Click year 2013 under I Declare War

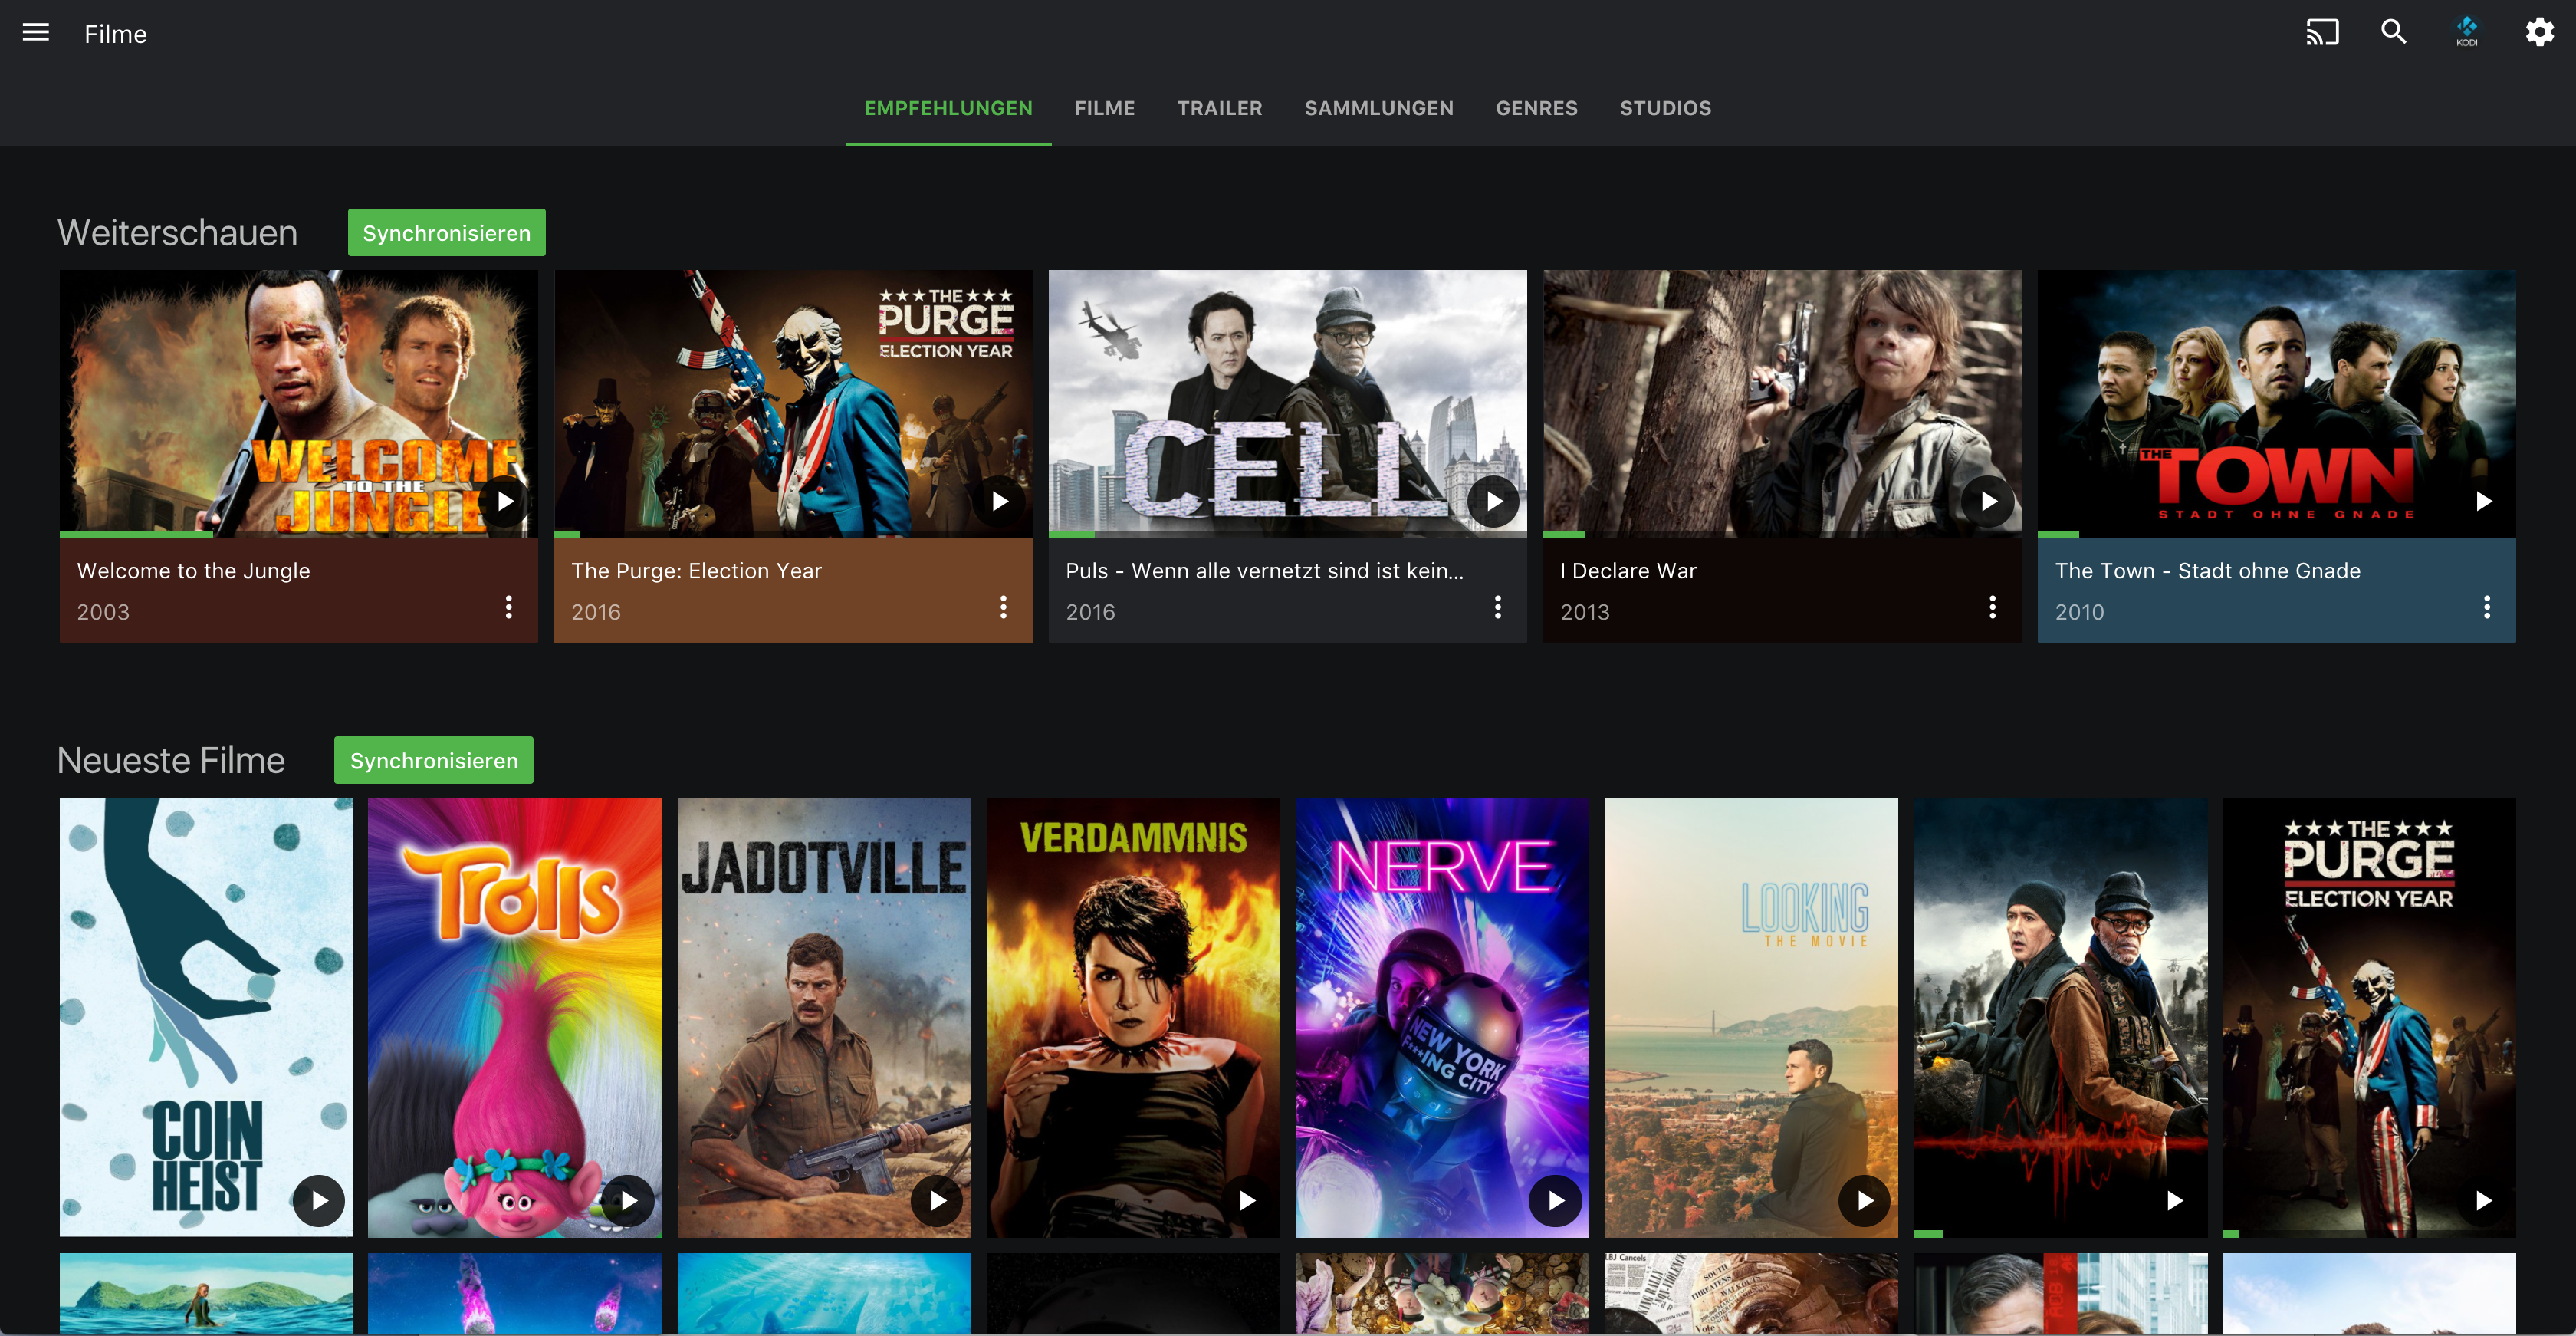[x=1585, y=612]
